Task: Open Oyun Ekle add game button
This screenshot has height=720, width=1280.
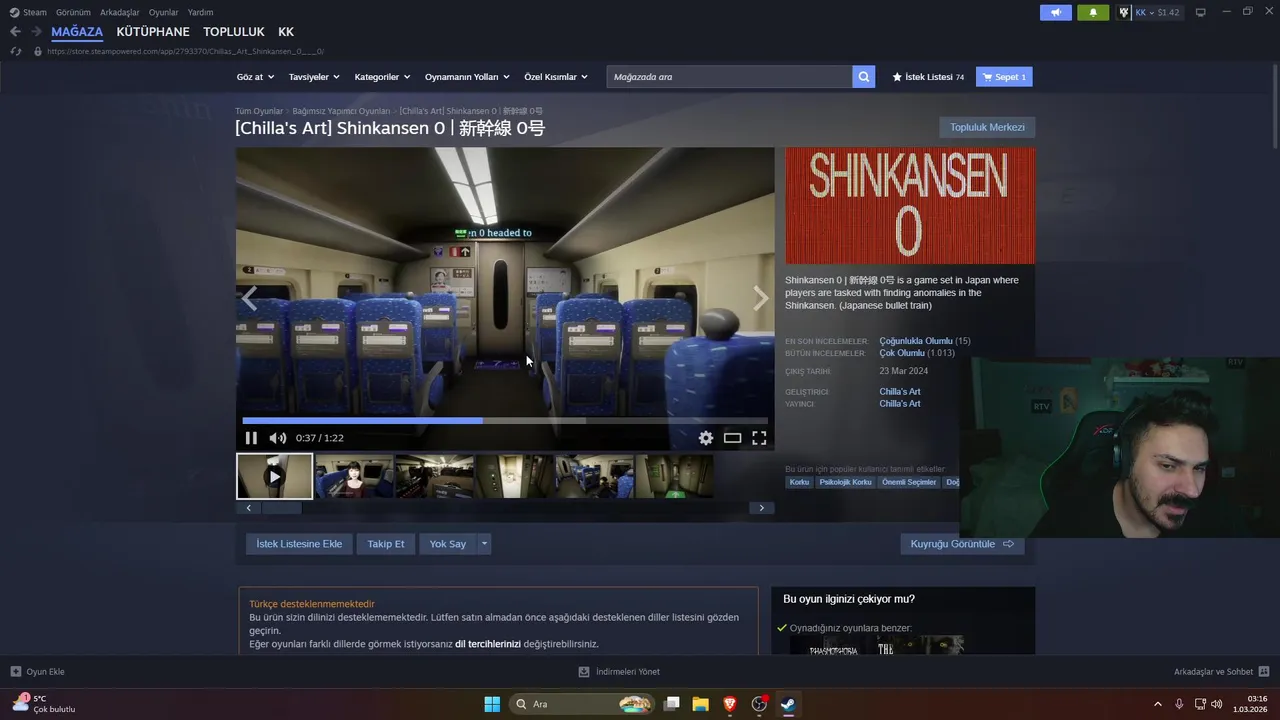Action: (x=37, y=672)
